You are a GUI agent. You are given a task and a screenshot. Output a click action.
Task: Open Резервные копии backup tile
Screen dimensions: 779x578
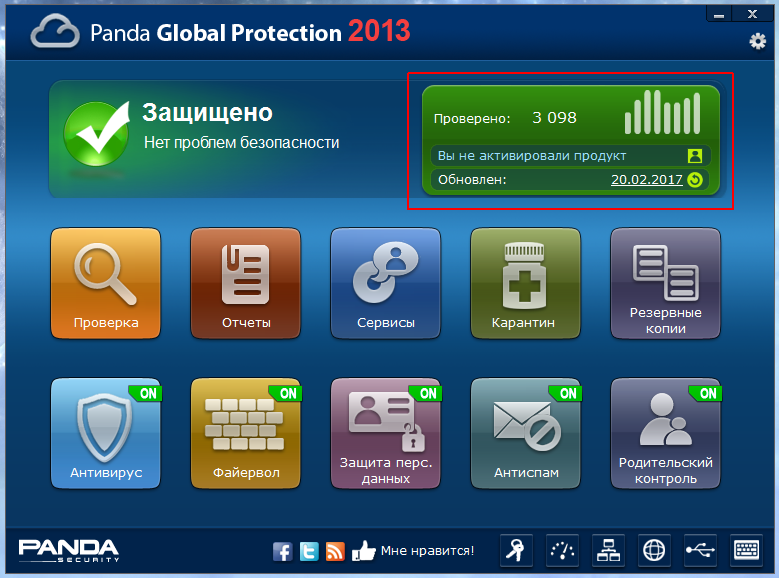click(x=665, y=283)
